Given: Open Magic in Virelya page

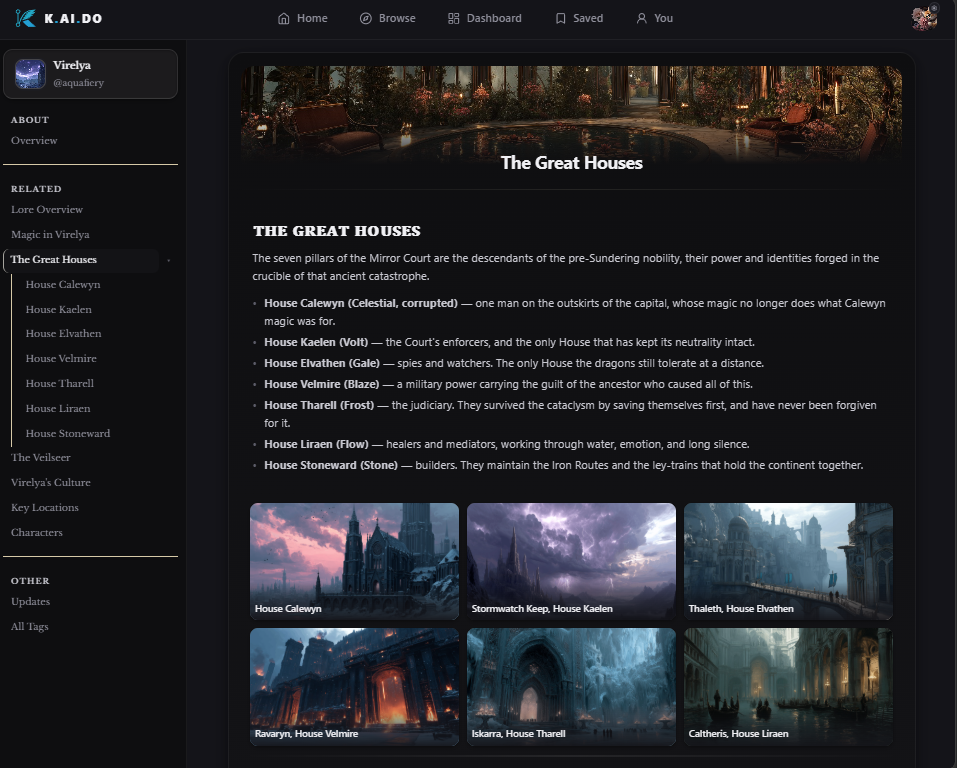Looking at the screenshot, I should click(x=50, y=234).
